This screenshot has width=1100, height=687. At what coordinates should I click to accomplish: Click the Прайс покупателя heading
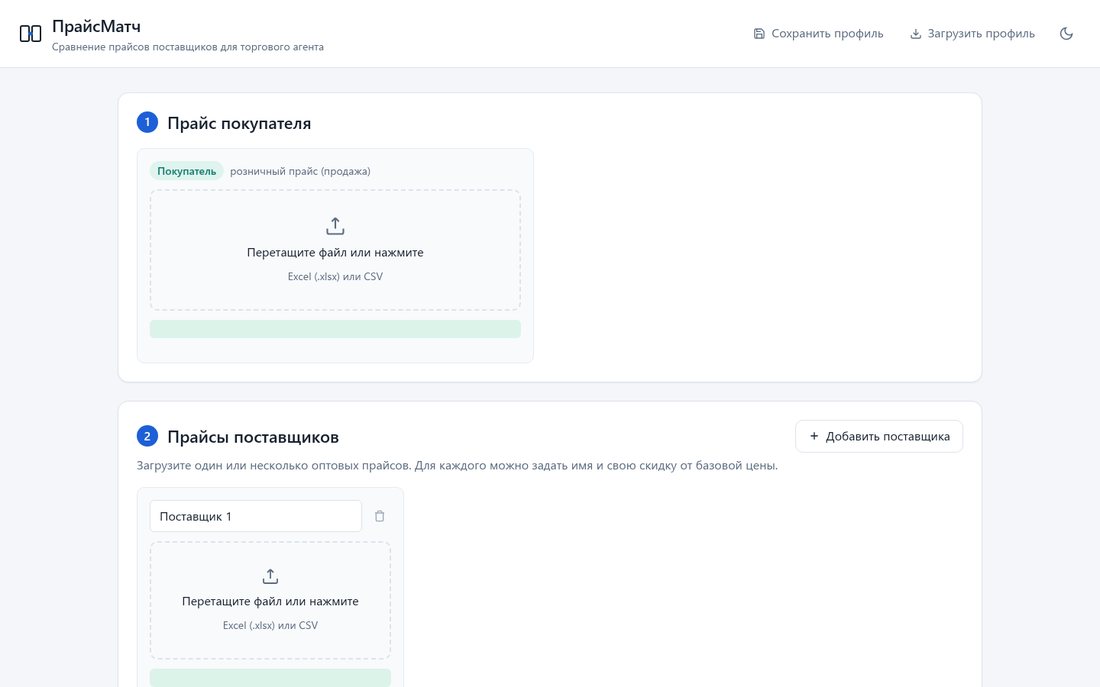pos(239,124)
